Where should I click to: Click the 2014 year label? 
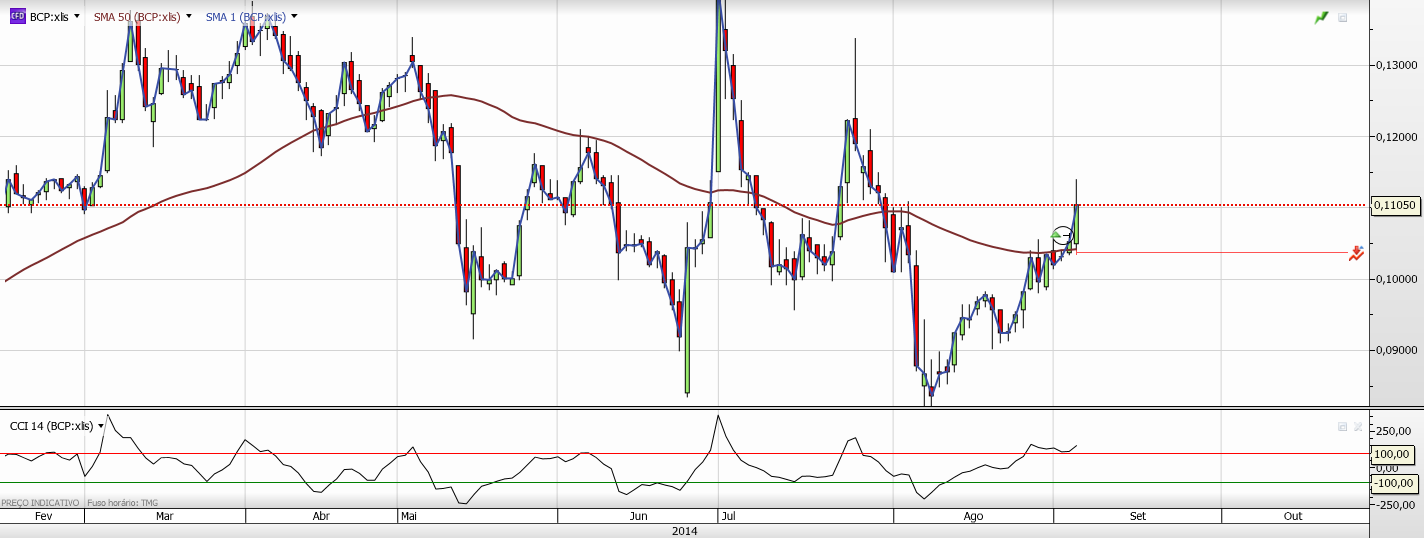[685, 531]
